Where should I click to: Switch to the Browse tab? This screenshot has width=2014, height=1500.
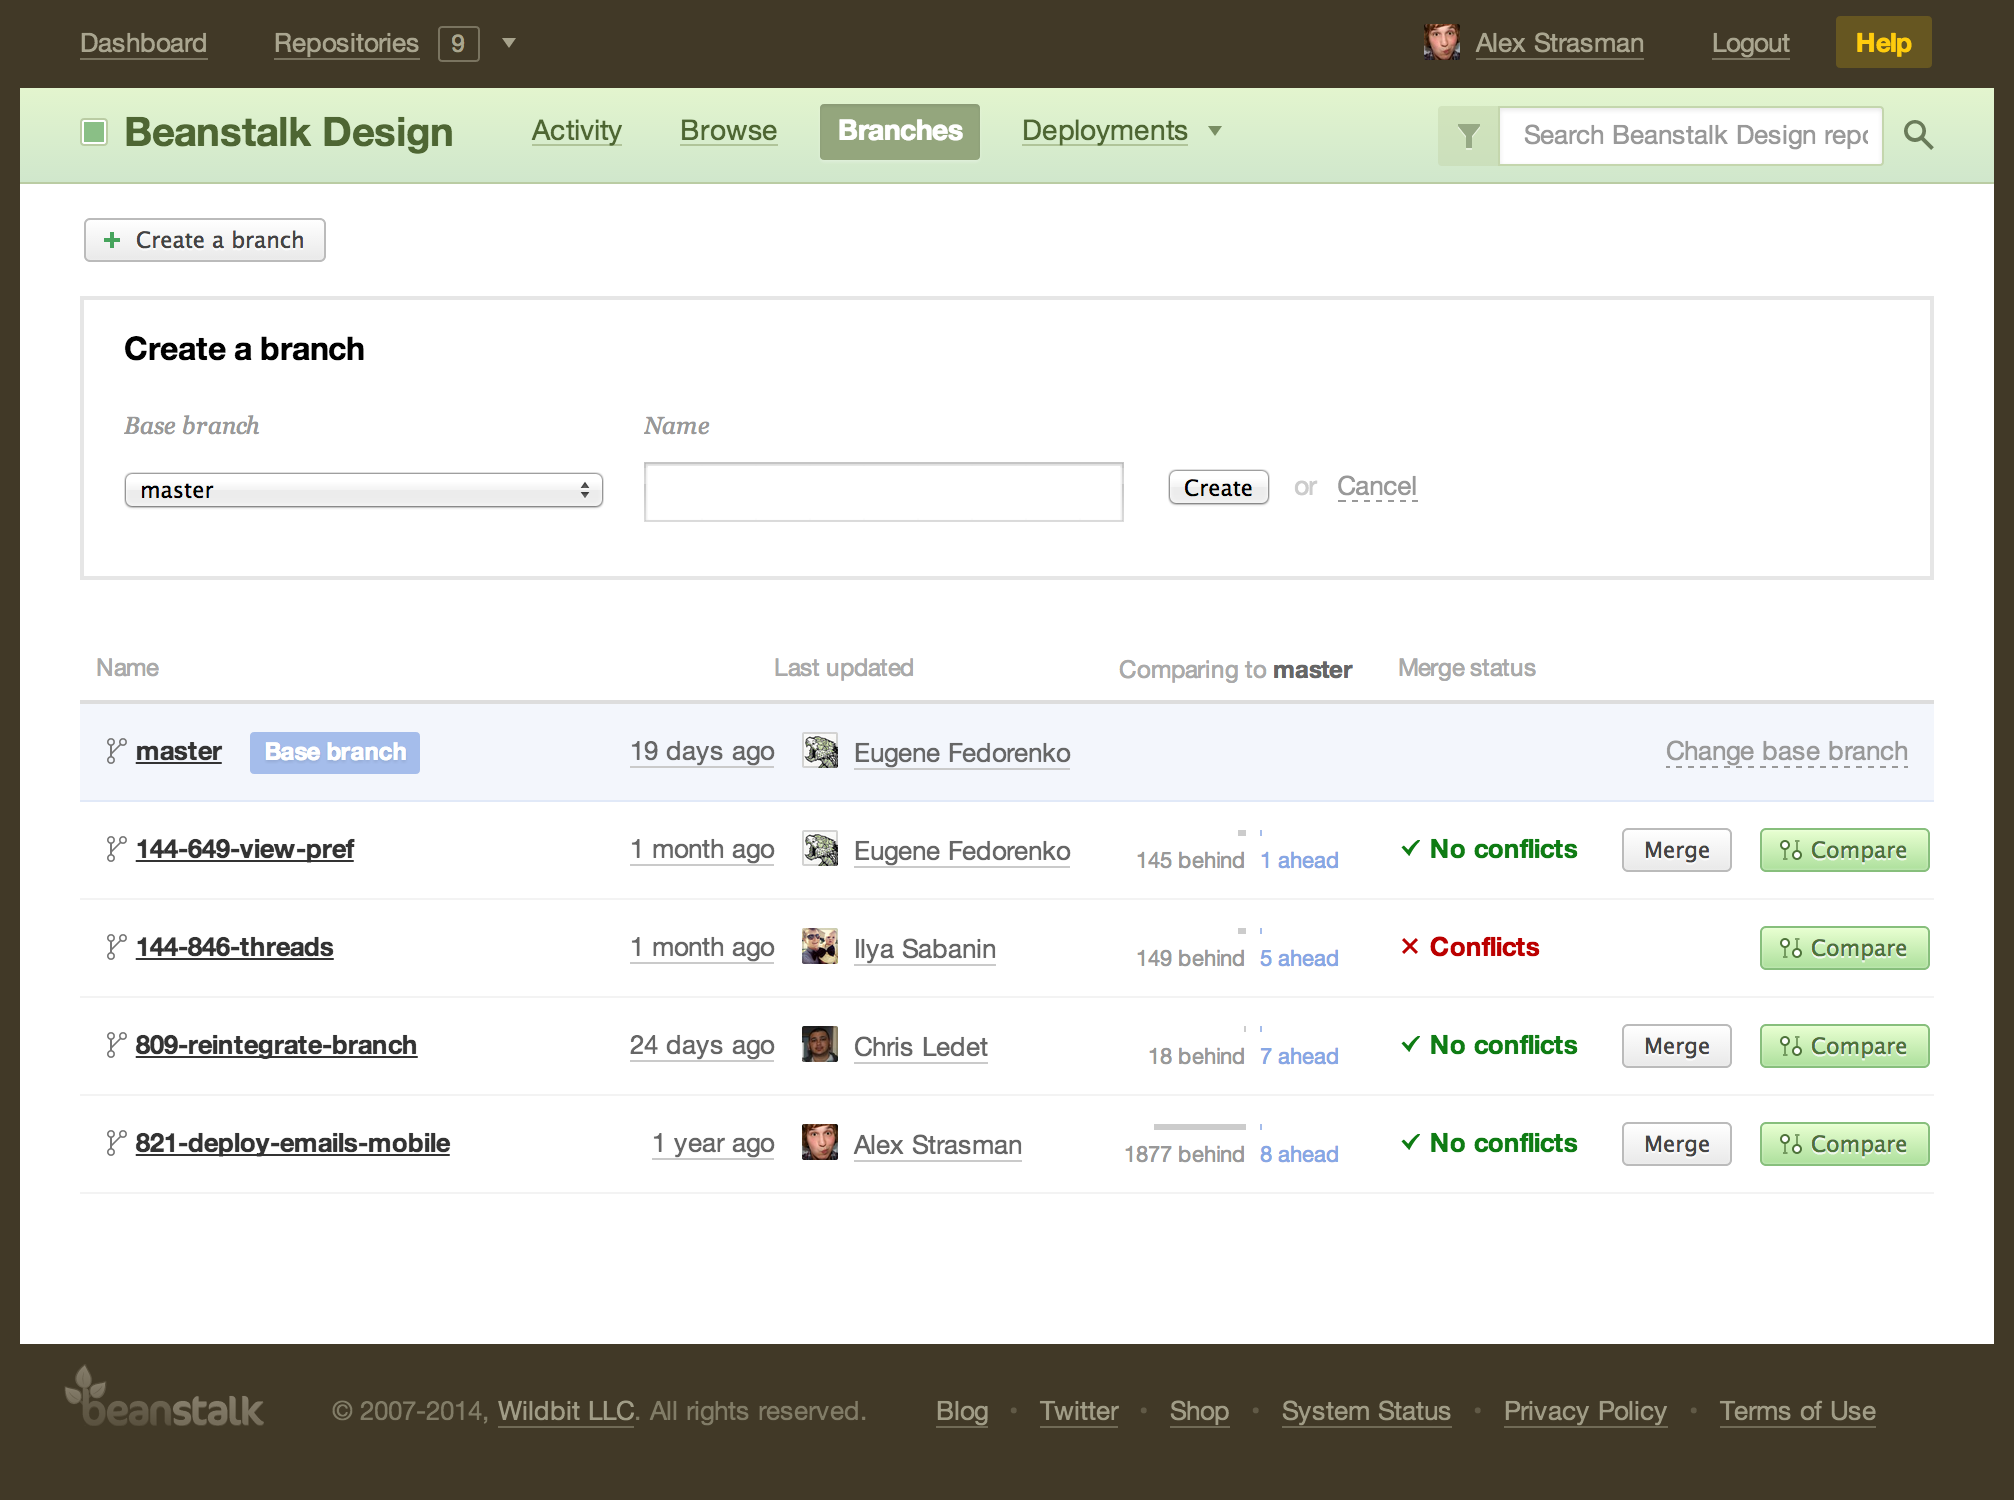pyautogui.click(x=728, y=131)
